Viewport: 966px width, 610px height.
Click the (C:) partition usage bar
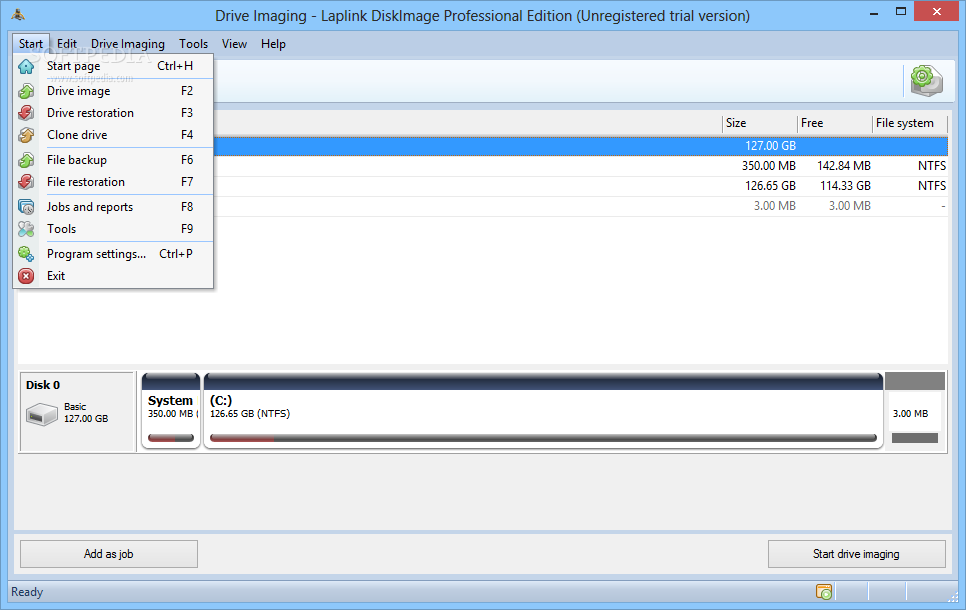543,438
